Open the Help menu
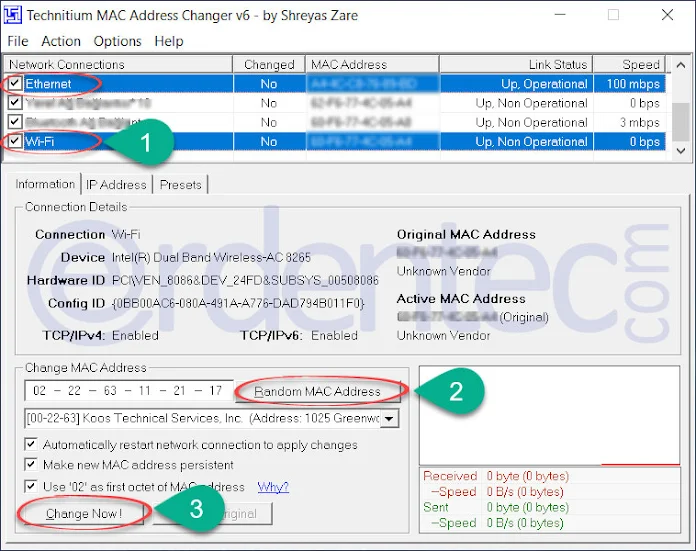This screenshot has width=696, height=551. [169, 41]
